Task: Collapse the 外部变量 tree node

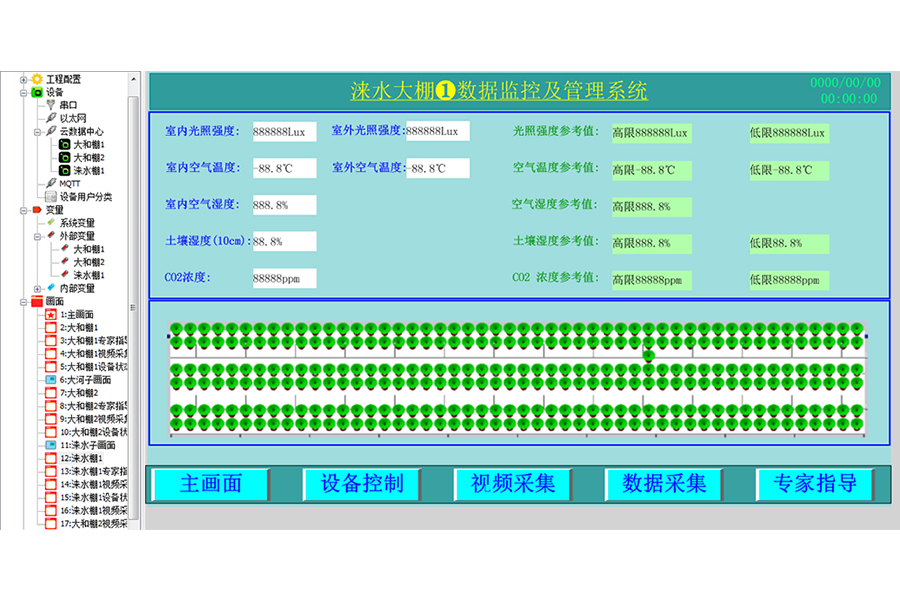Action: [x=37, y=236]
